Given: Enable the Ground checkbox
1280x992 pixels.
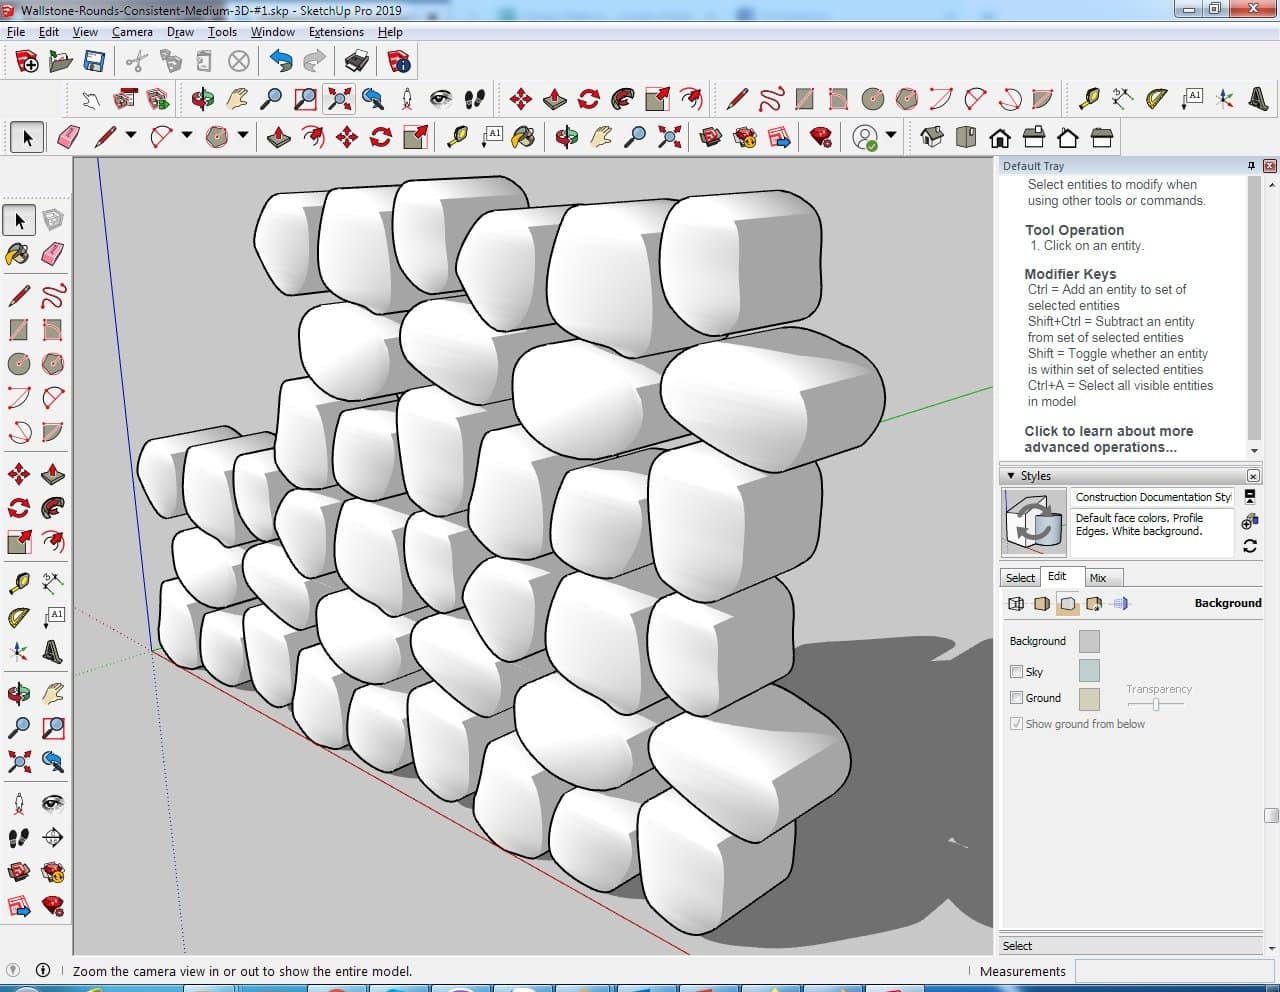Looking at the screenshot, I should [1017, 698].
